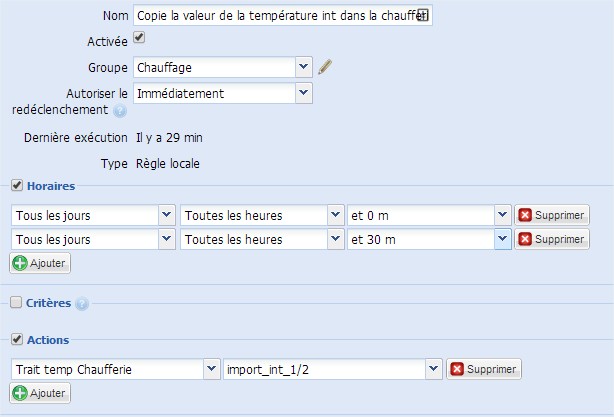This screenshot has height=417, width=614.
Task: Add a new action under Actions
Action: click(x=40, y=394)
